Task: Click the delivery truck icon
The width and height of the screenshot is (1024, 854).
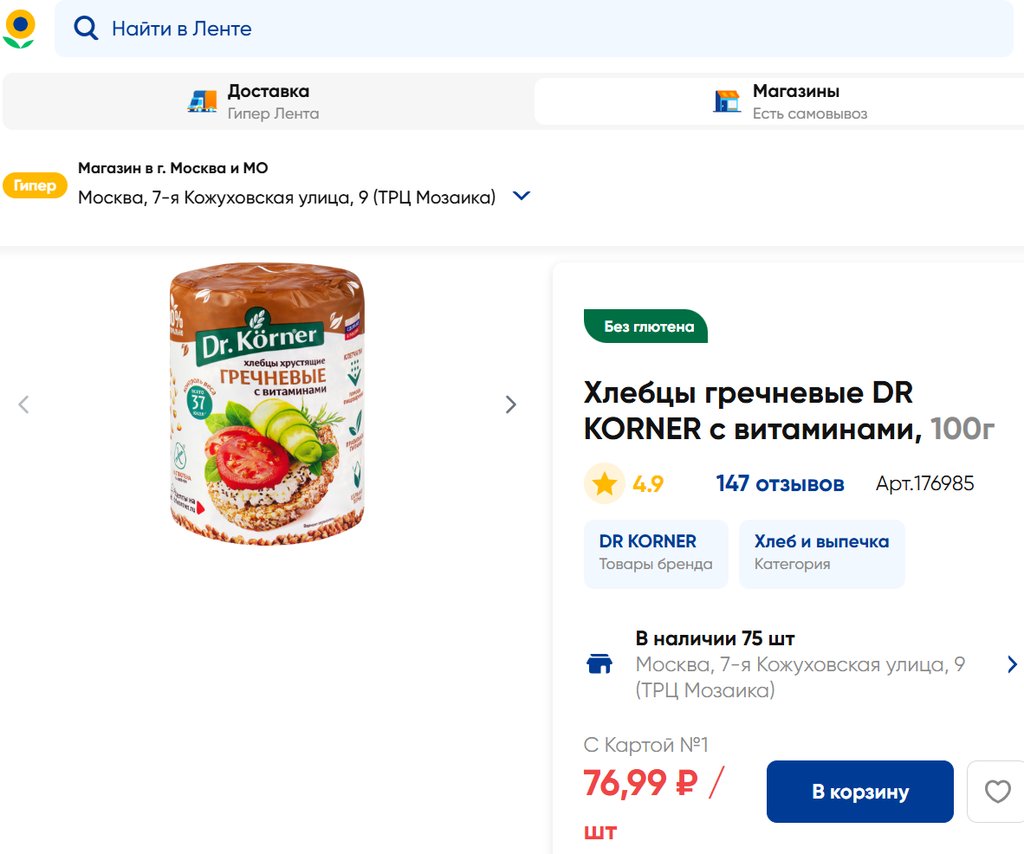Action: pos(202,101)
